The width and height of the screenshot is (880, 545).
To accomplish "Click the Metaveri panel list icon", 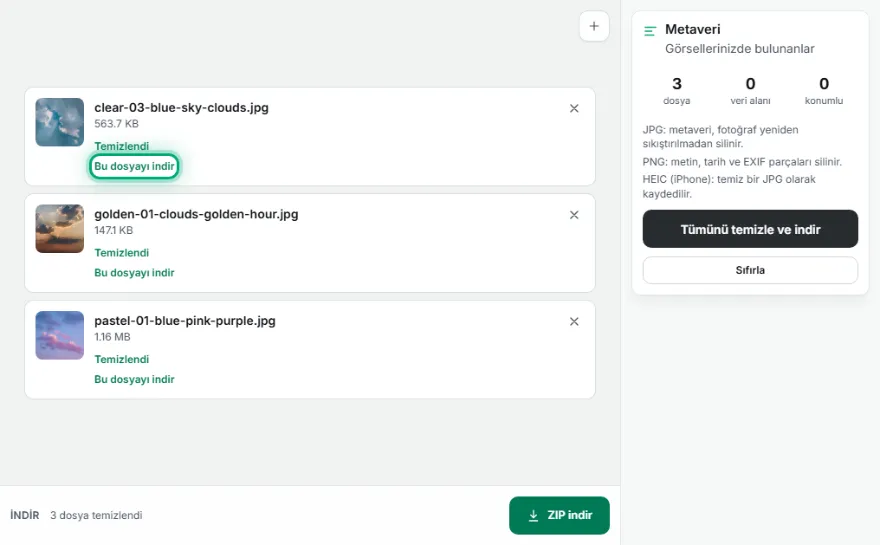I will point(650,31).
